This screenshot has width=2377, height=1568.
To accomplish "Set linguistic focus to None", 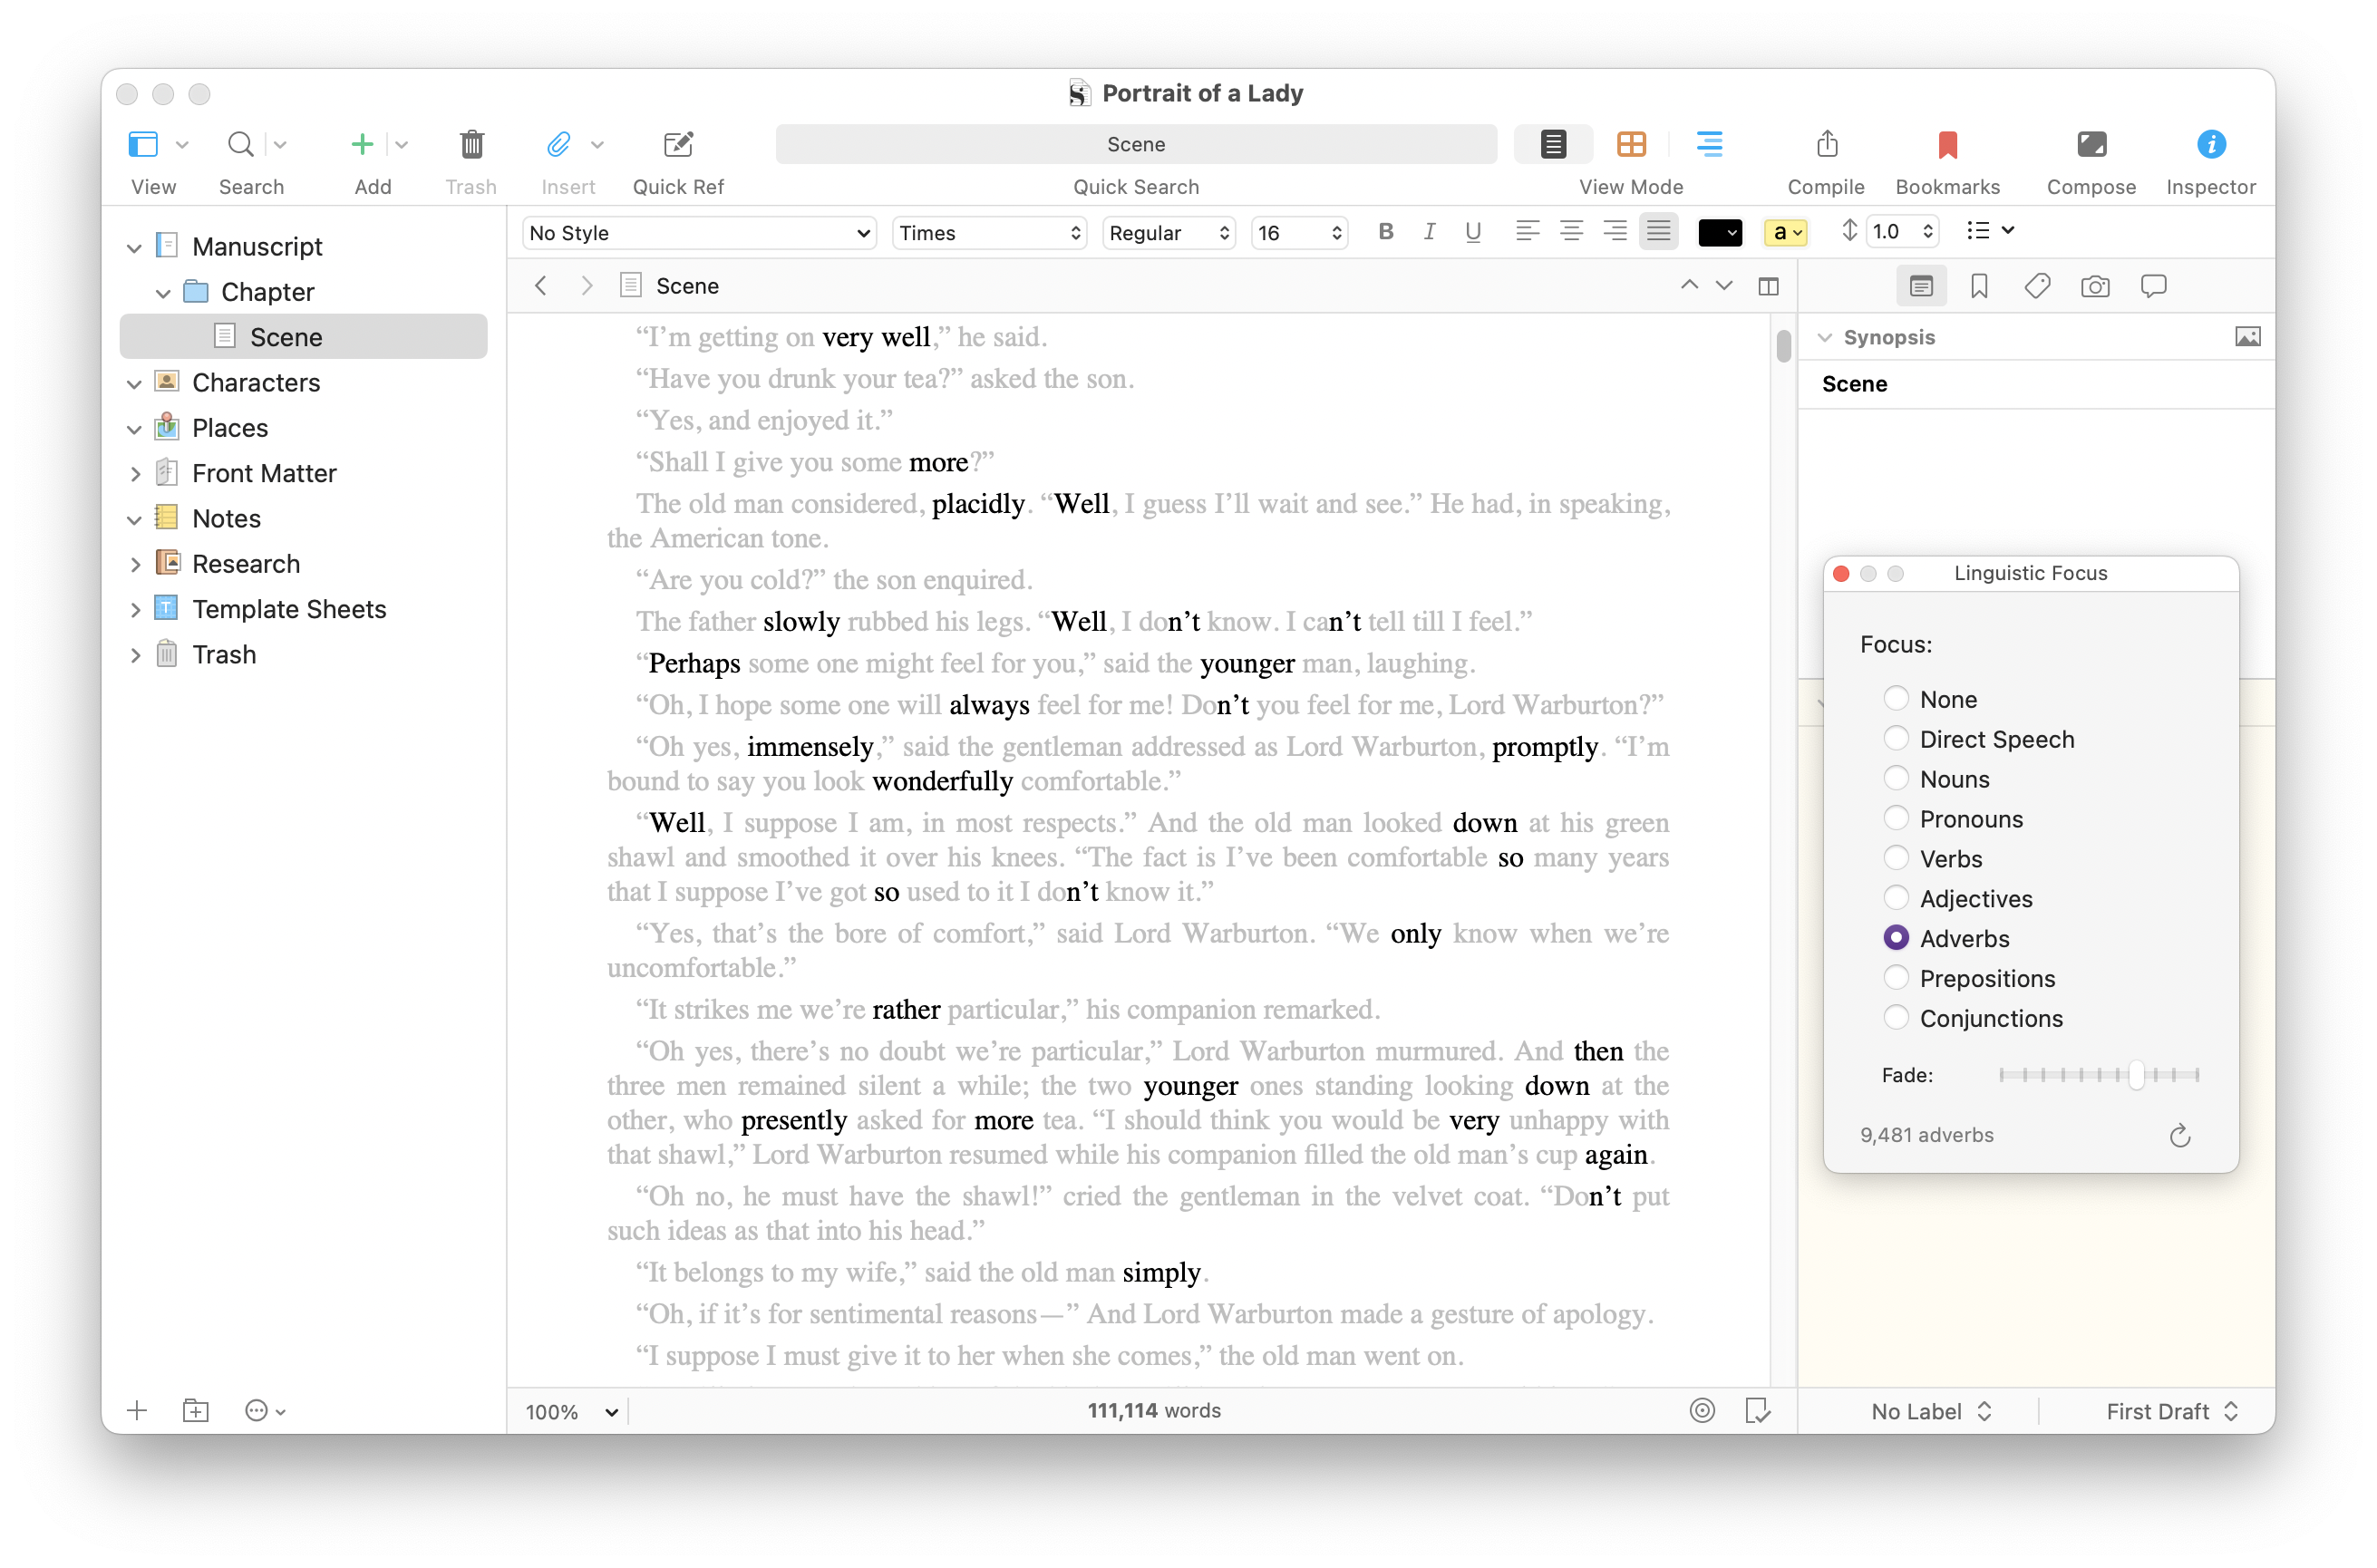I will (x=1895, y=699).
